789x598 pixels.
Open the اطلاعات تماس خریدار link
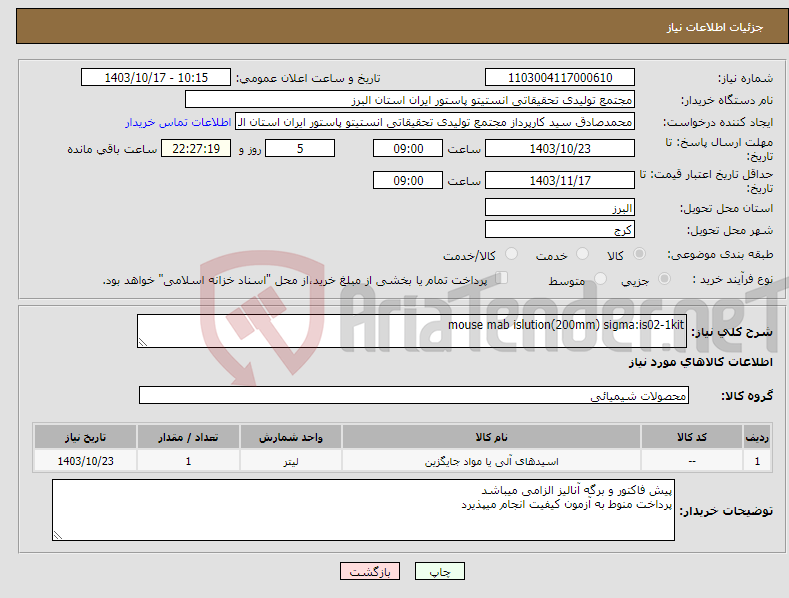(x=178, y=122)
